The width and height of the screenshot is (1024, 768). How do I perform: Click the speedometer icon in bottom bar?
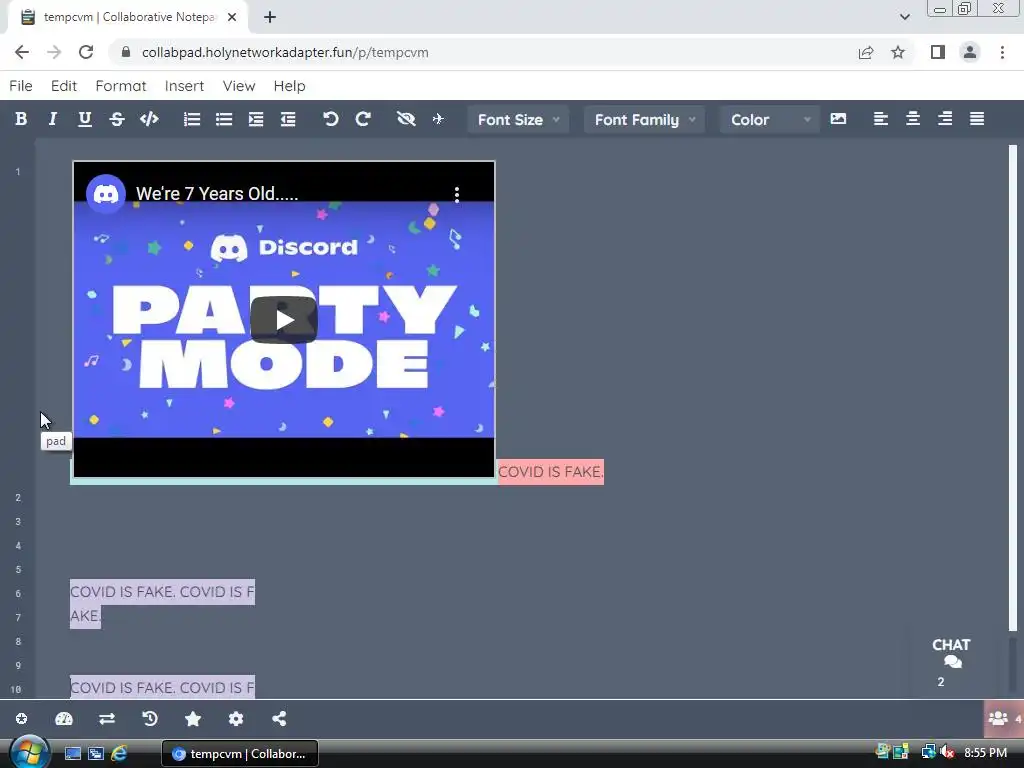coord(64,718)
